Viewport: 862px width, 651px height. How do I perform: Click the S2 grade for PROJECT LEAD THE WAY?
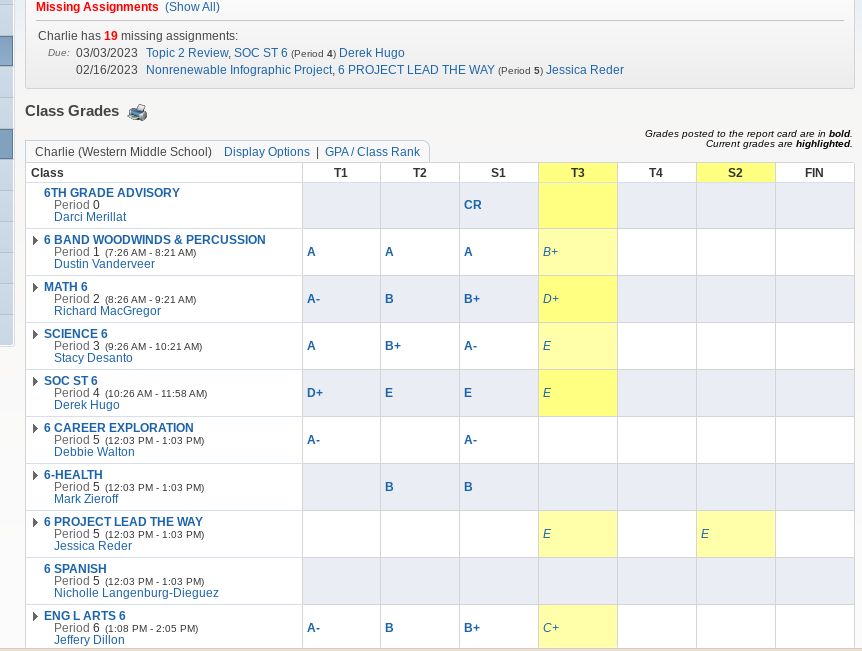click(x=705, y=534)
